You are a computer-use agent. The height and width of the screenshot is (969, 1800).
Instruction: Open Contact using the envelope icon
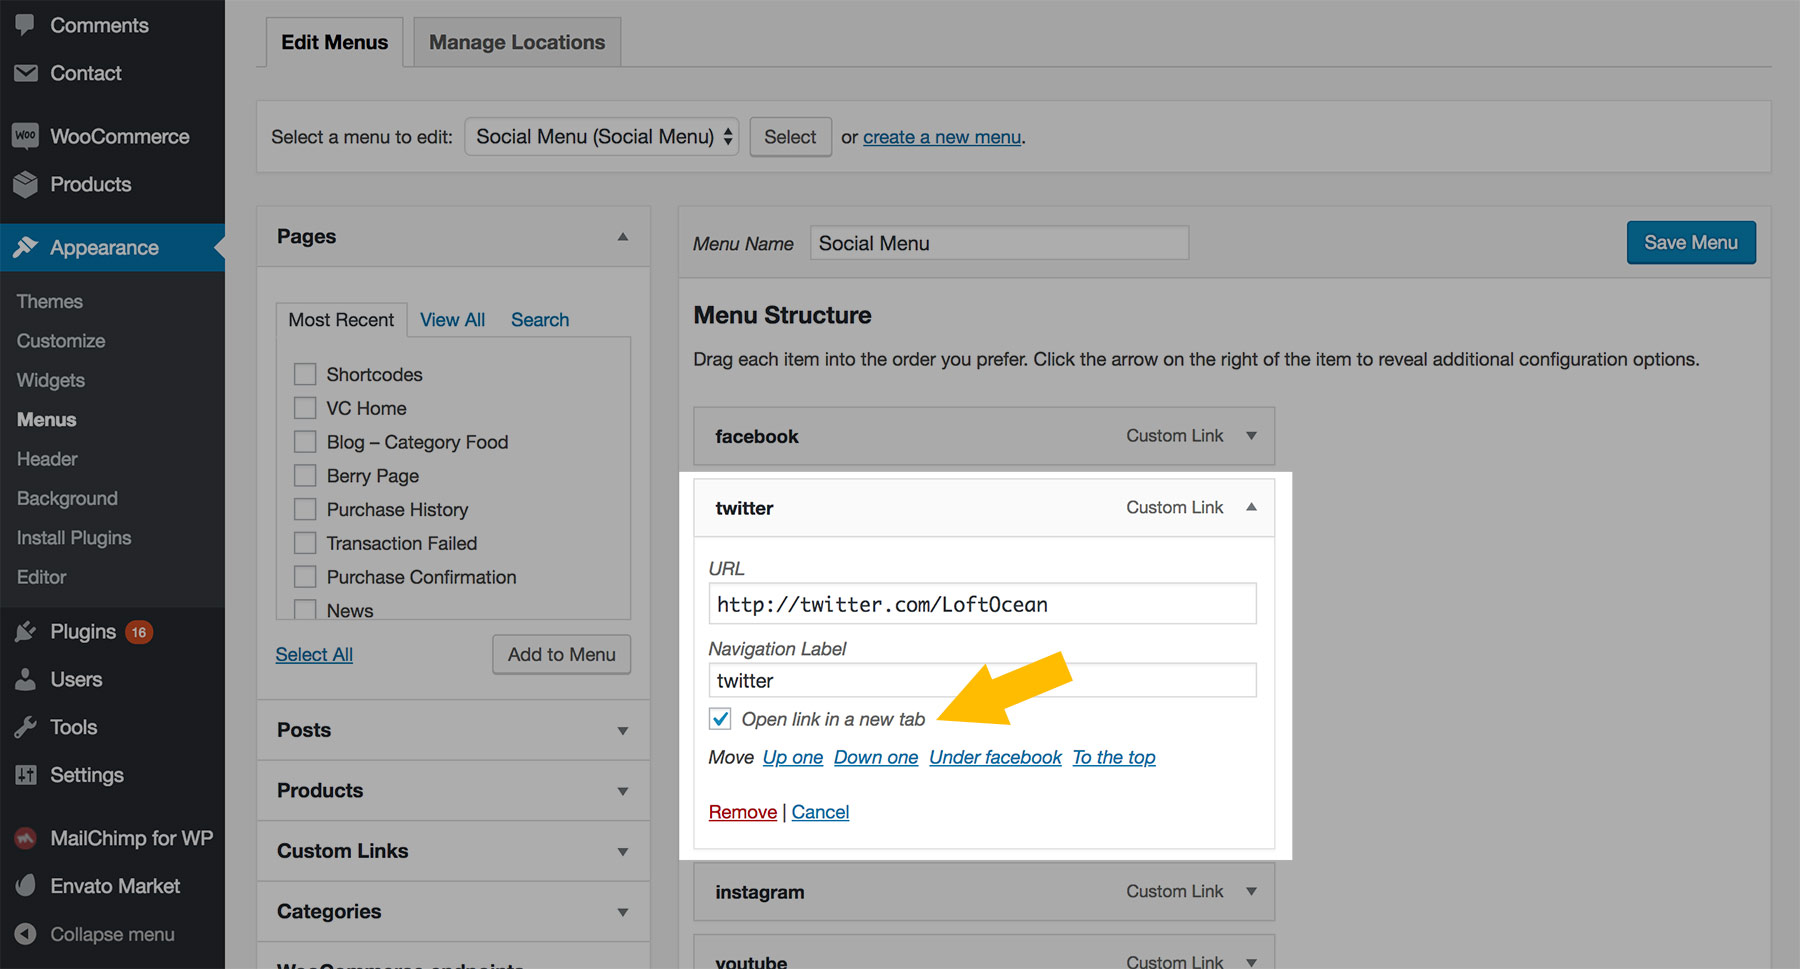click(25, 72)
